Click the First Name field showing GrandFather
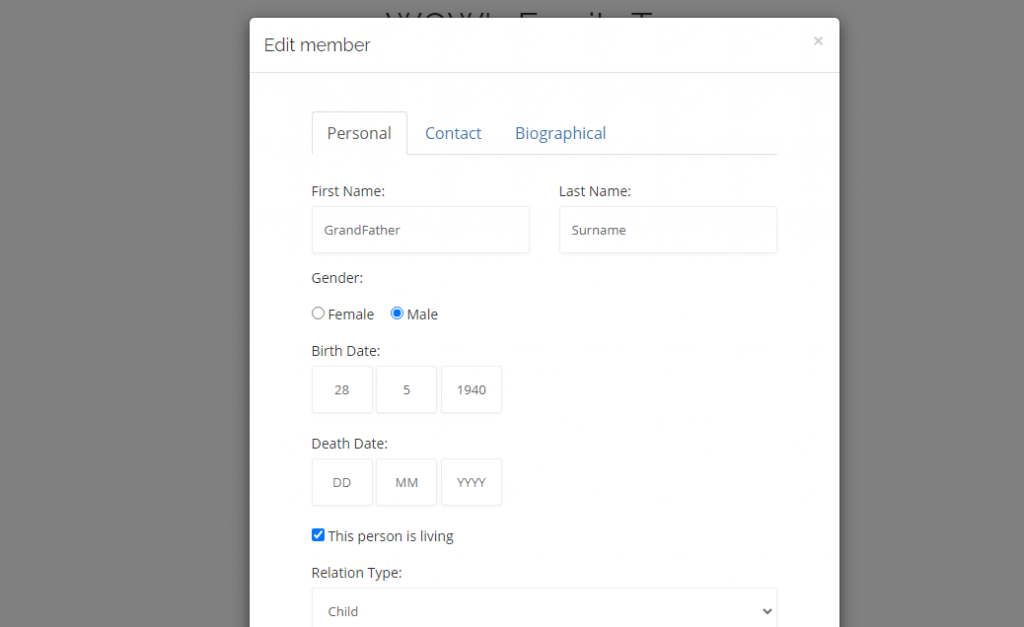 [420, 229]
